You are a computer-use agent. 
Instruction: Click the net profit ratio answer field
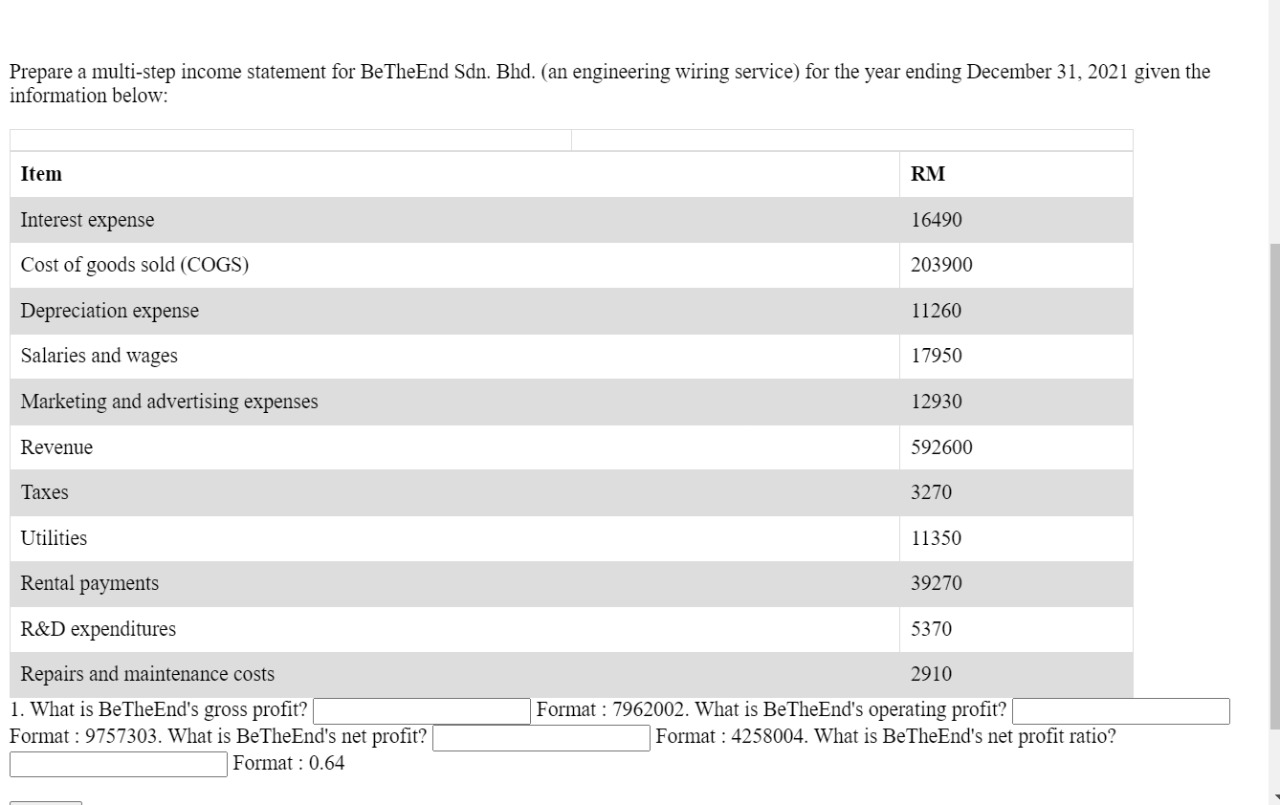[117, 764]
